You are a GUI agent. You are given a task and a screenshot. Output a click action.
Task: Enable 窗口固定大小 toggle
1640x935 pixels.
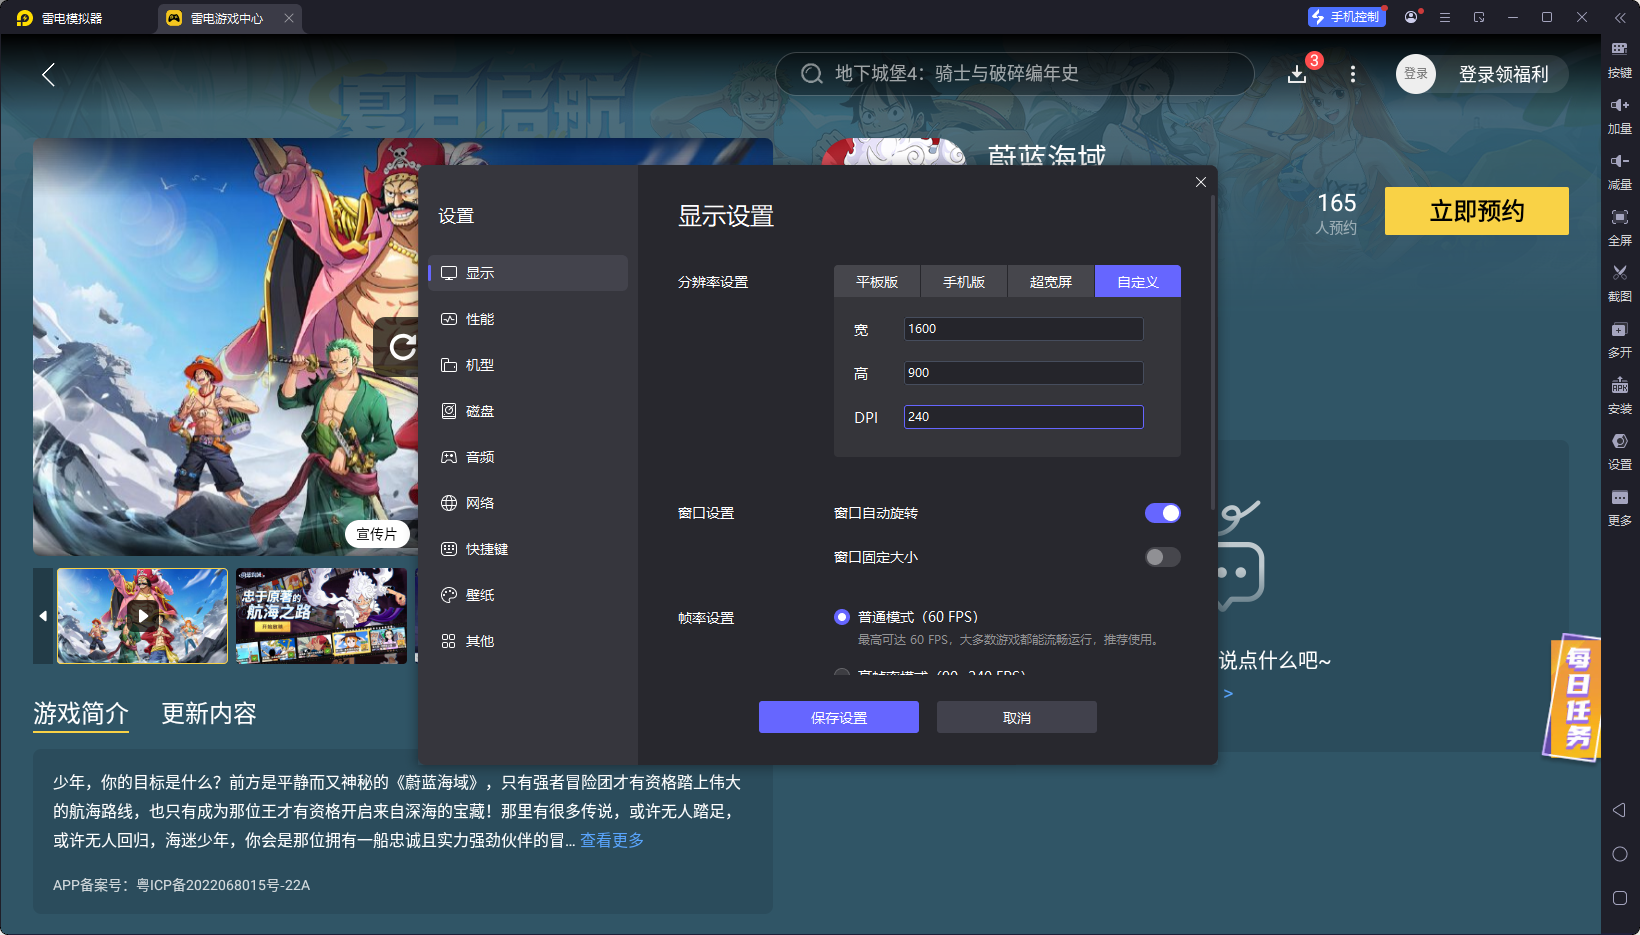(x=1163, y=557)
